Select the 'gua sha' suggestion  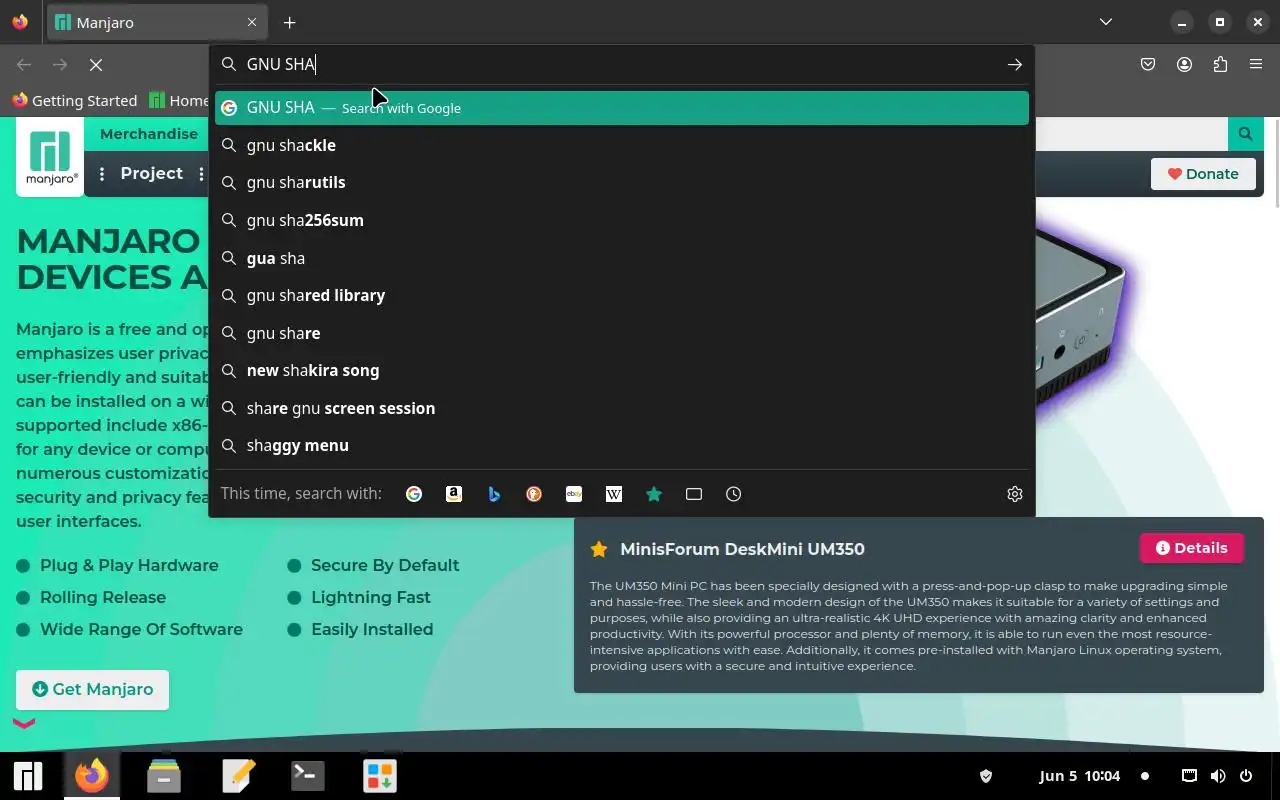click(x=622, y=258)
